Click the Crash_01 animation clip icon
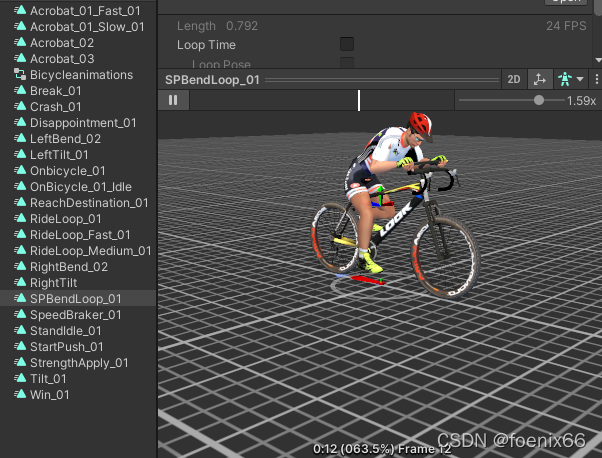Viewport: 602px width, 458px height. [x=20, y=106]
